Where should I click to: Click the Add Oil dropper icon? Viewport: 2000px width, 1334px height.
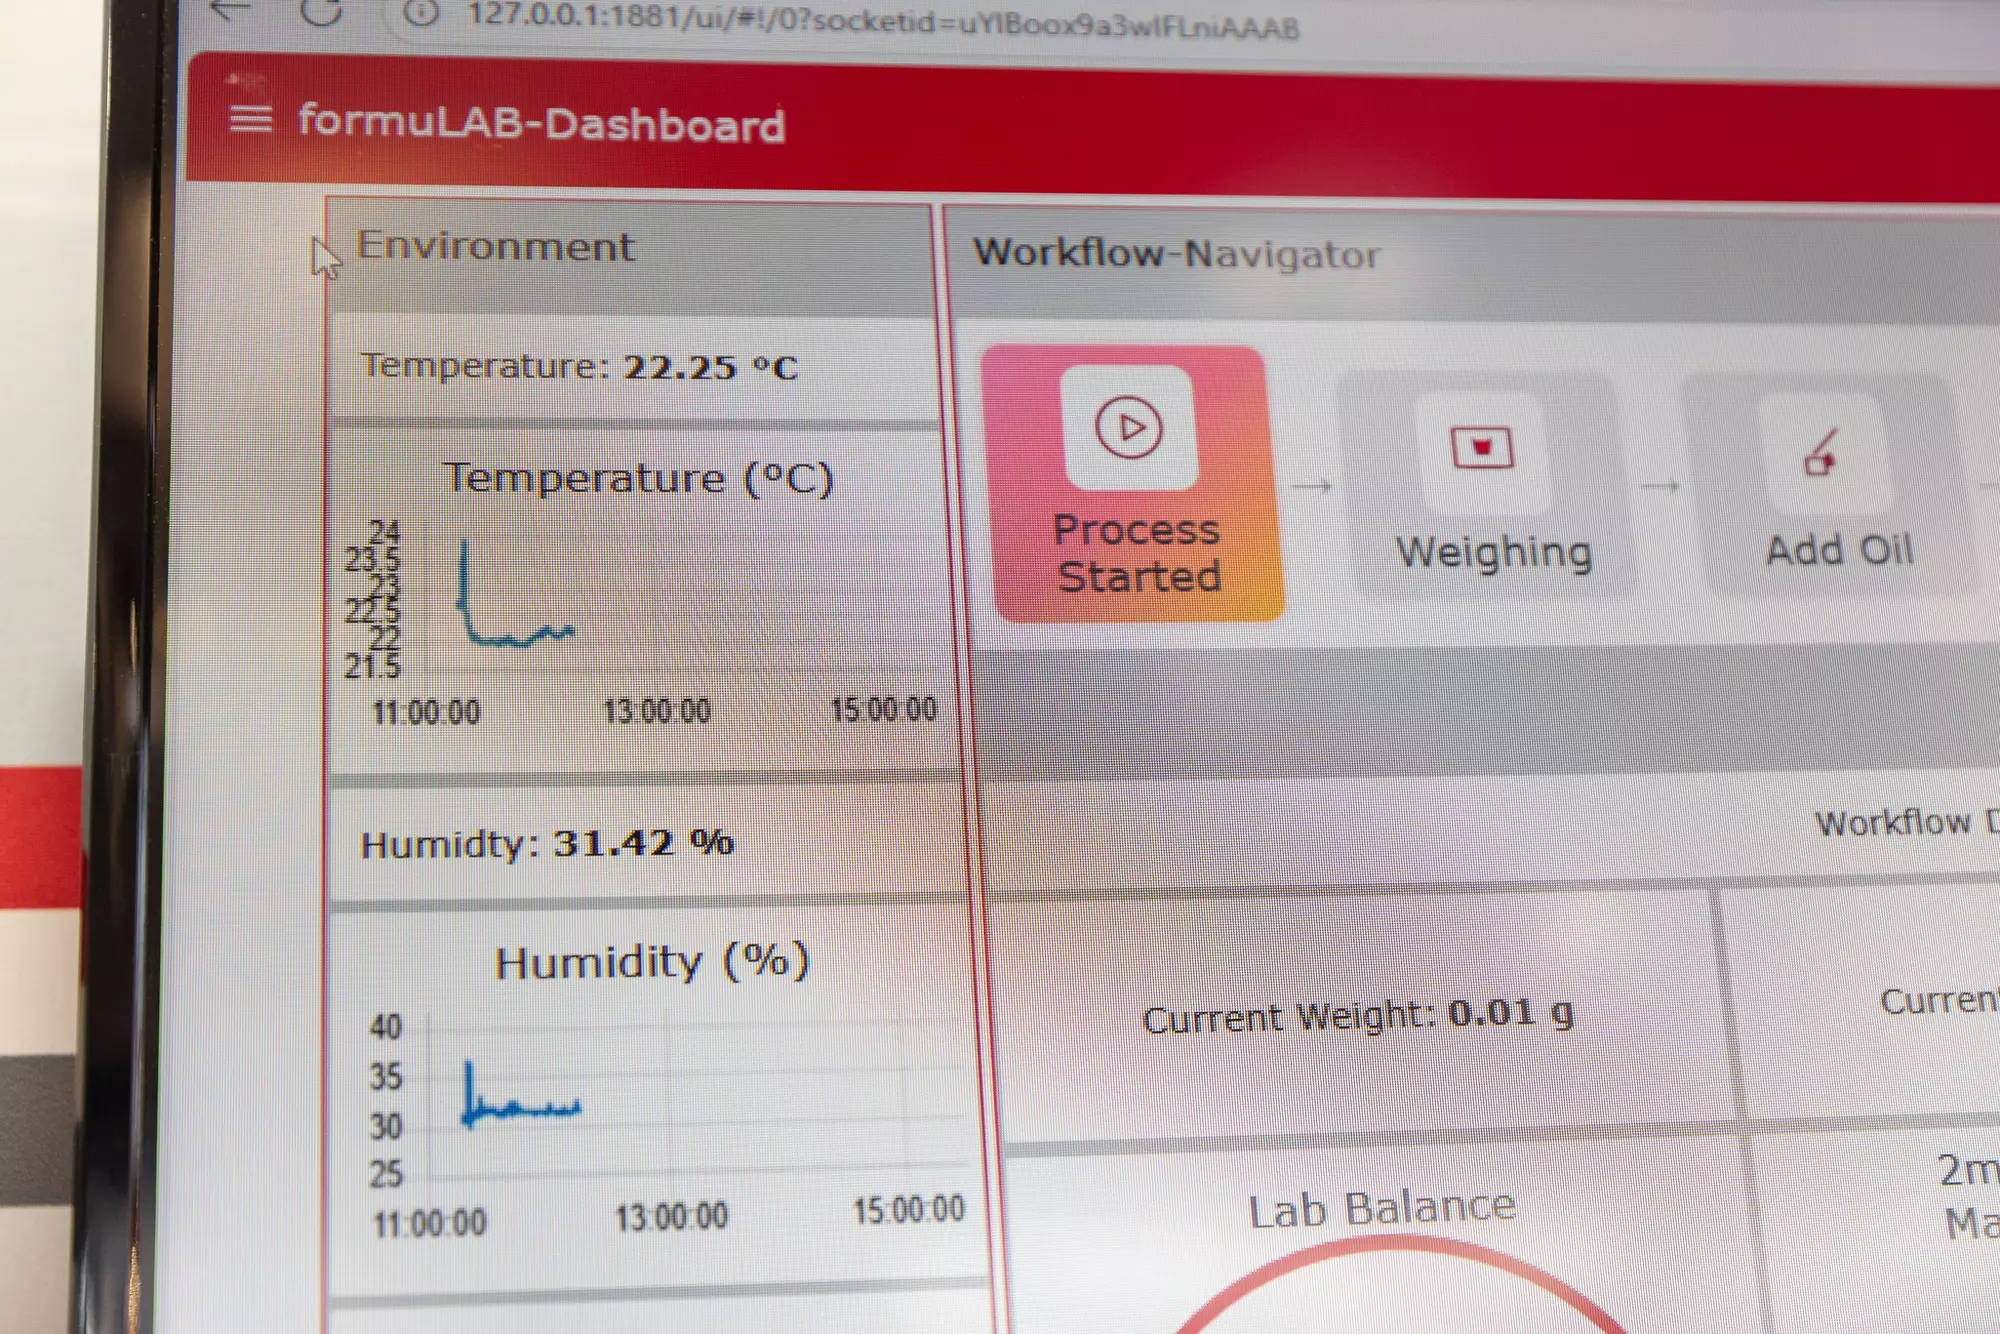pos(1821,453)
